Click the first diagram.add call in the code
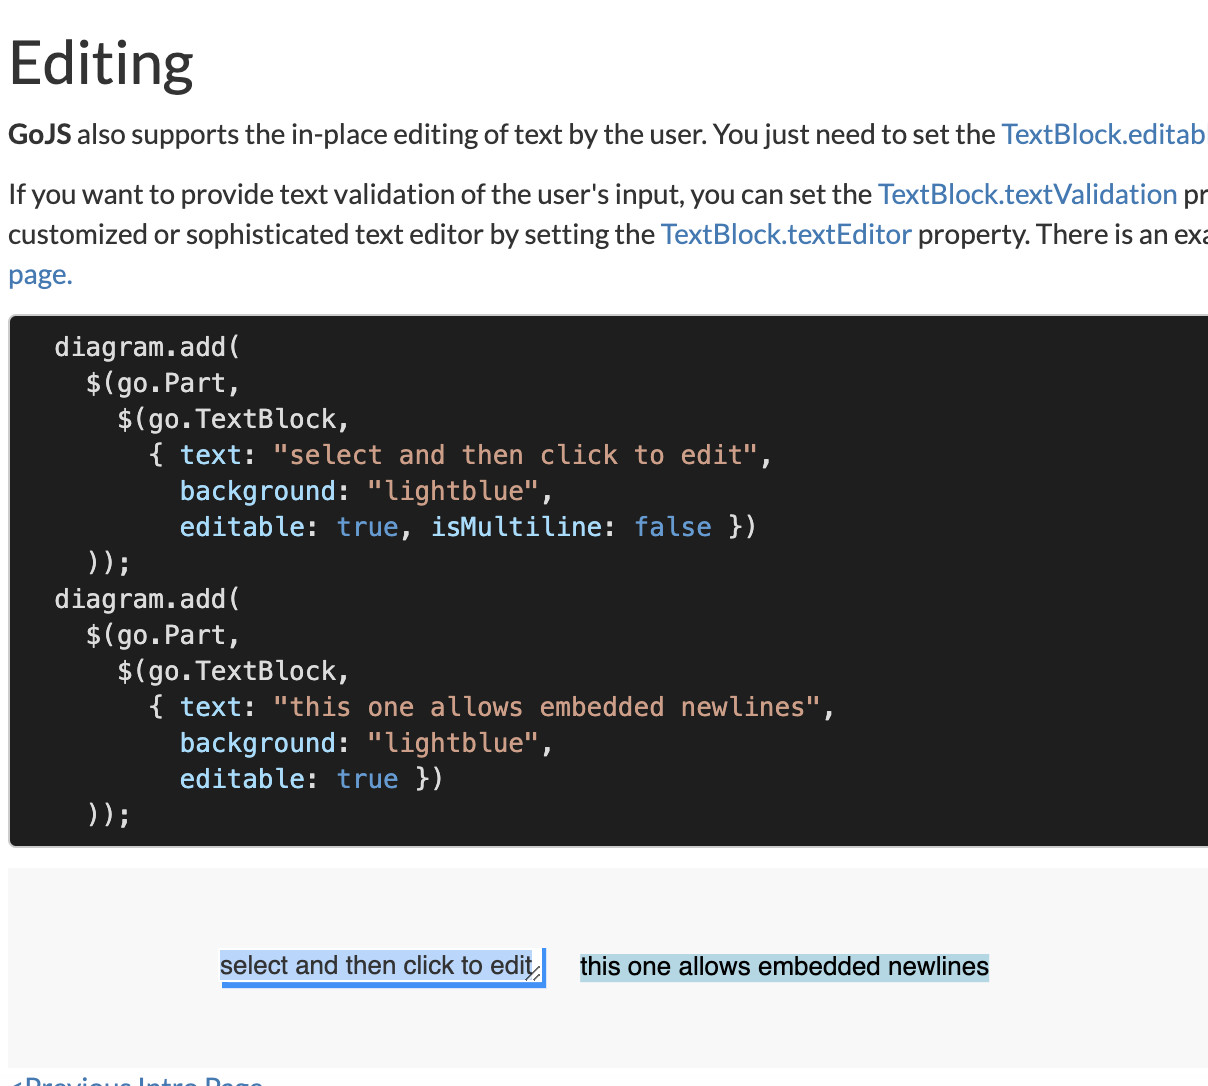1208x1086 pixels. 146,346
